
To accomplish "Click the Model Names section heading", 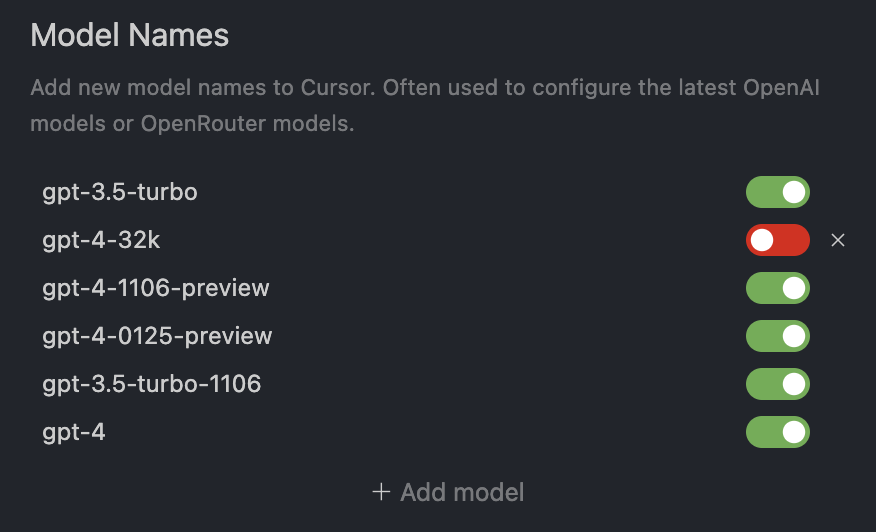I will 130,36.
